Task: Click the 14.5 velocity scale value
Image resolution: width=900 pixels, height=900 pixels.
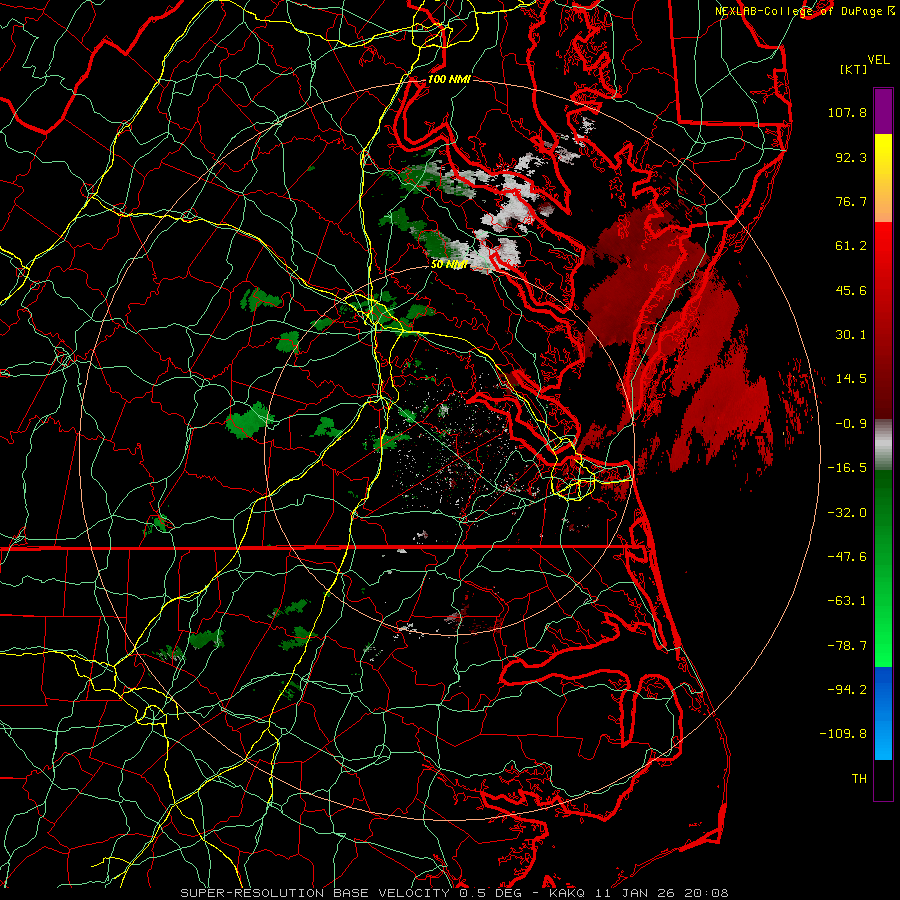Action: (851, 379)
